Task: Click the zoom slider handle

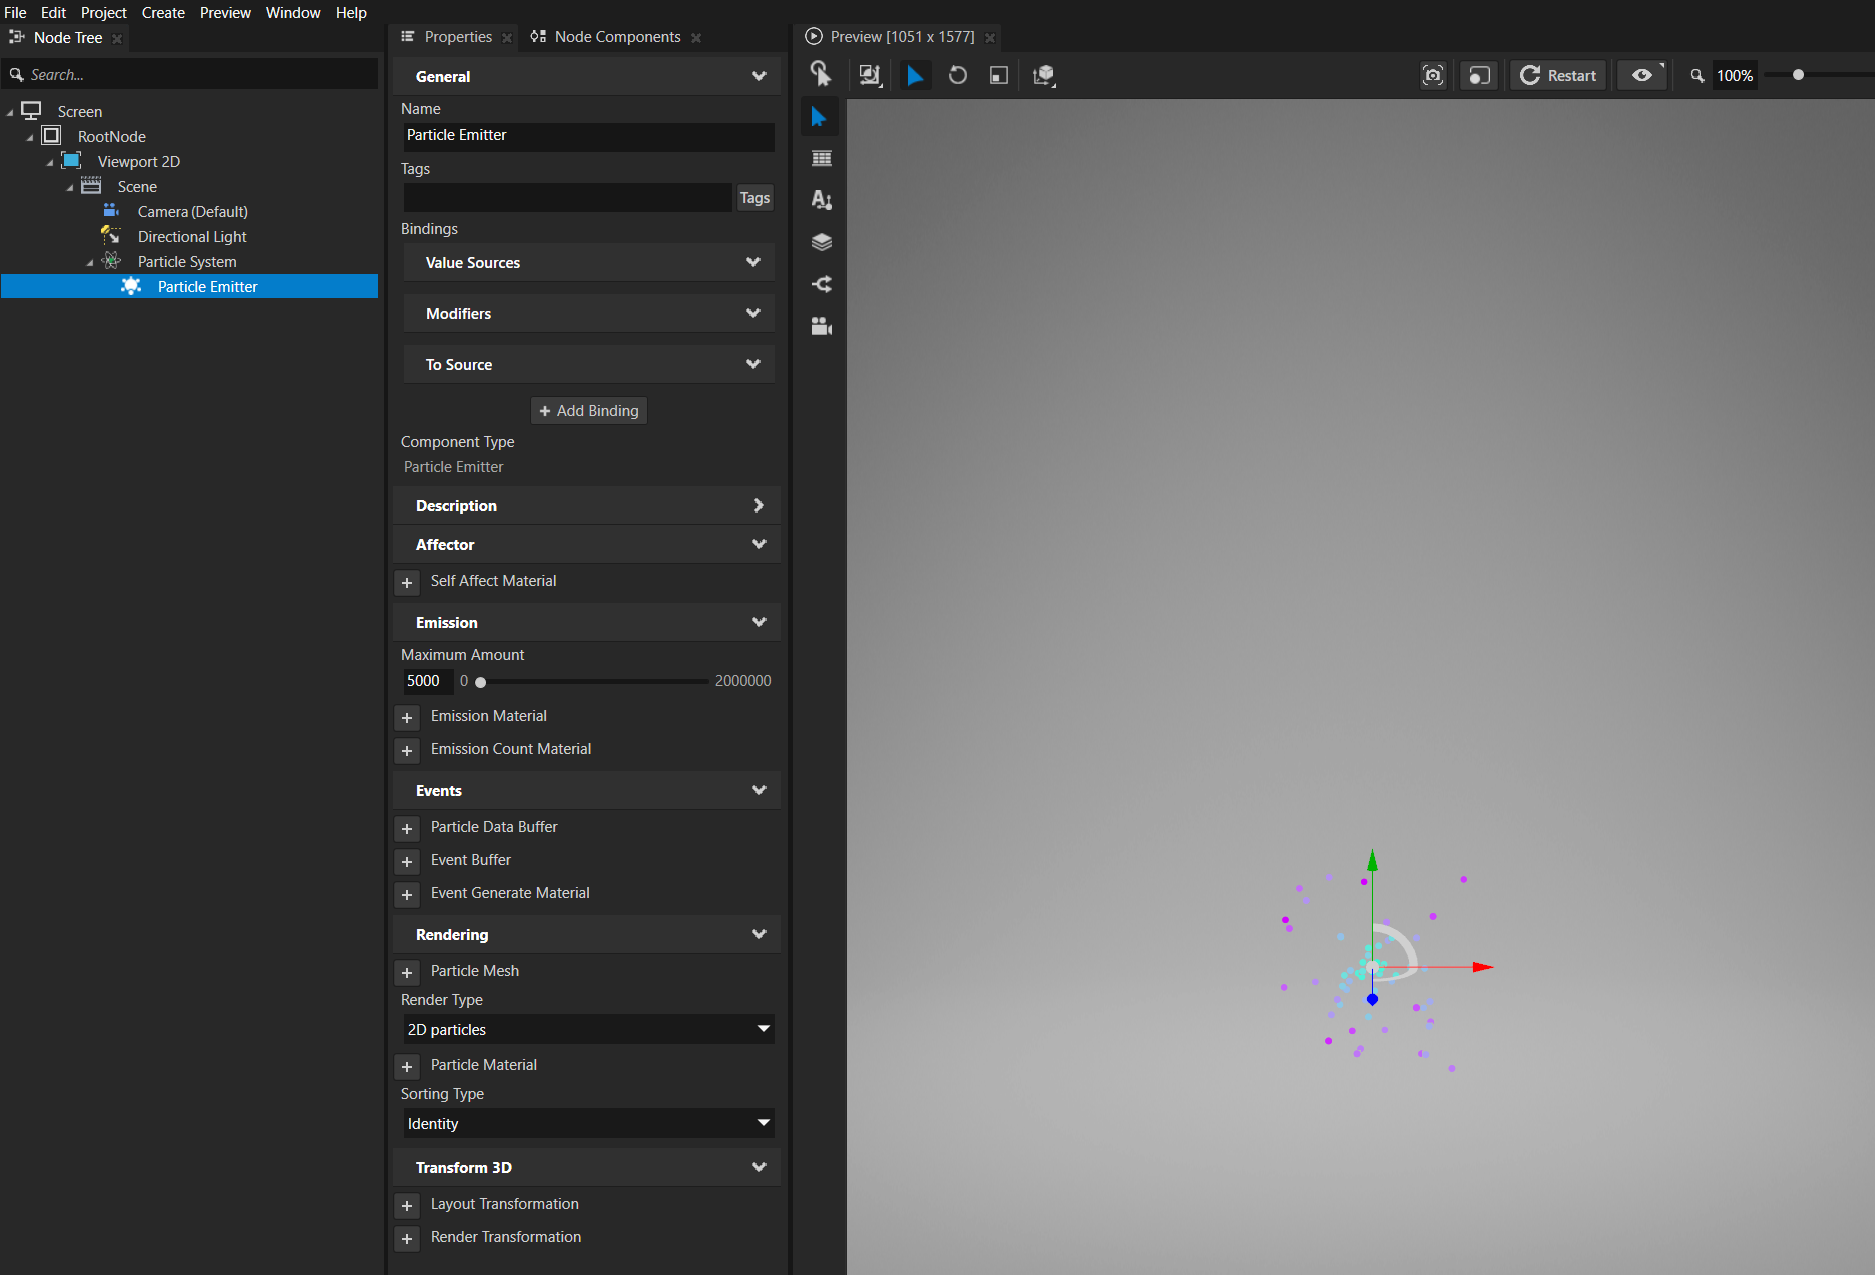Action: coord(1798,75)
